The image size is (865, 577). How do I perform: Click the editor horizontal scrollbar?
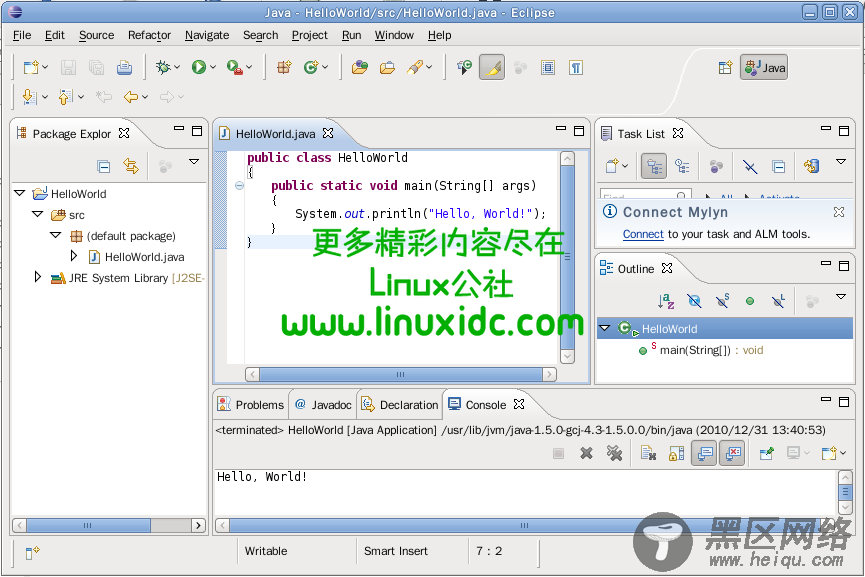coord(401,375)
